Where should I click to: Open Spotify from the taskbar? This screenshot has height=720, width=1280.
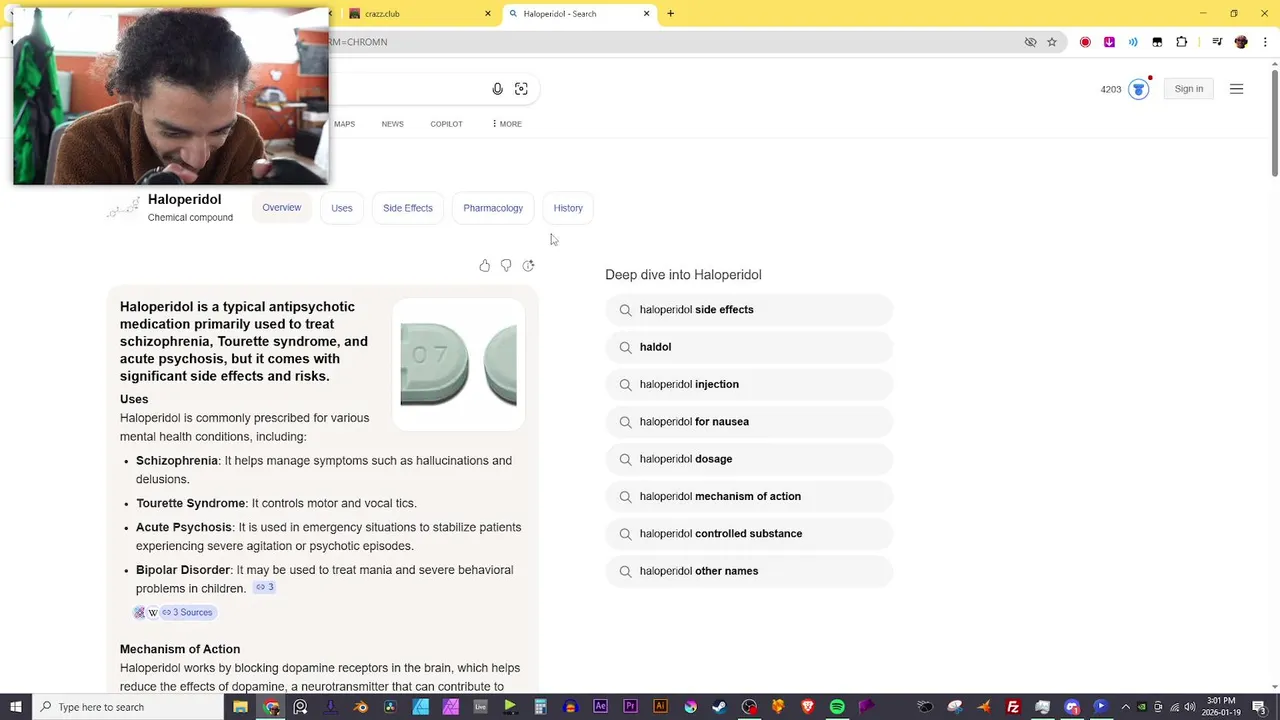[x=837, y=707]
